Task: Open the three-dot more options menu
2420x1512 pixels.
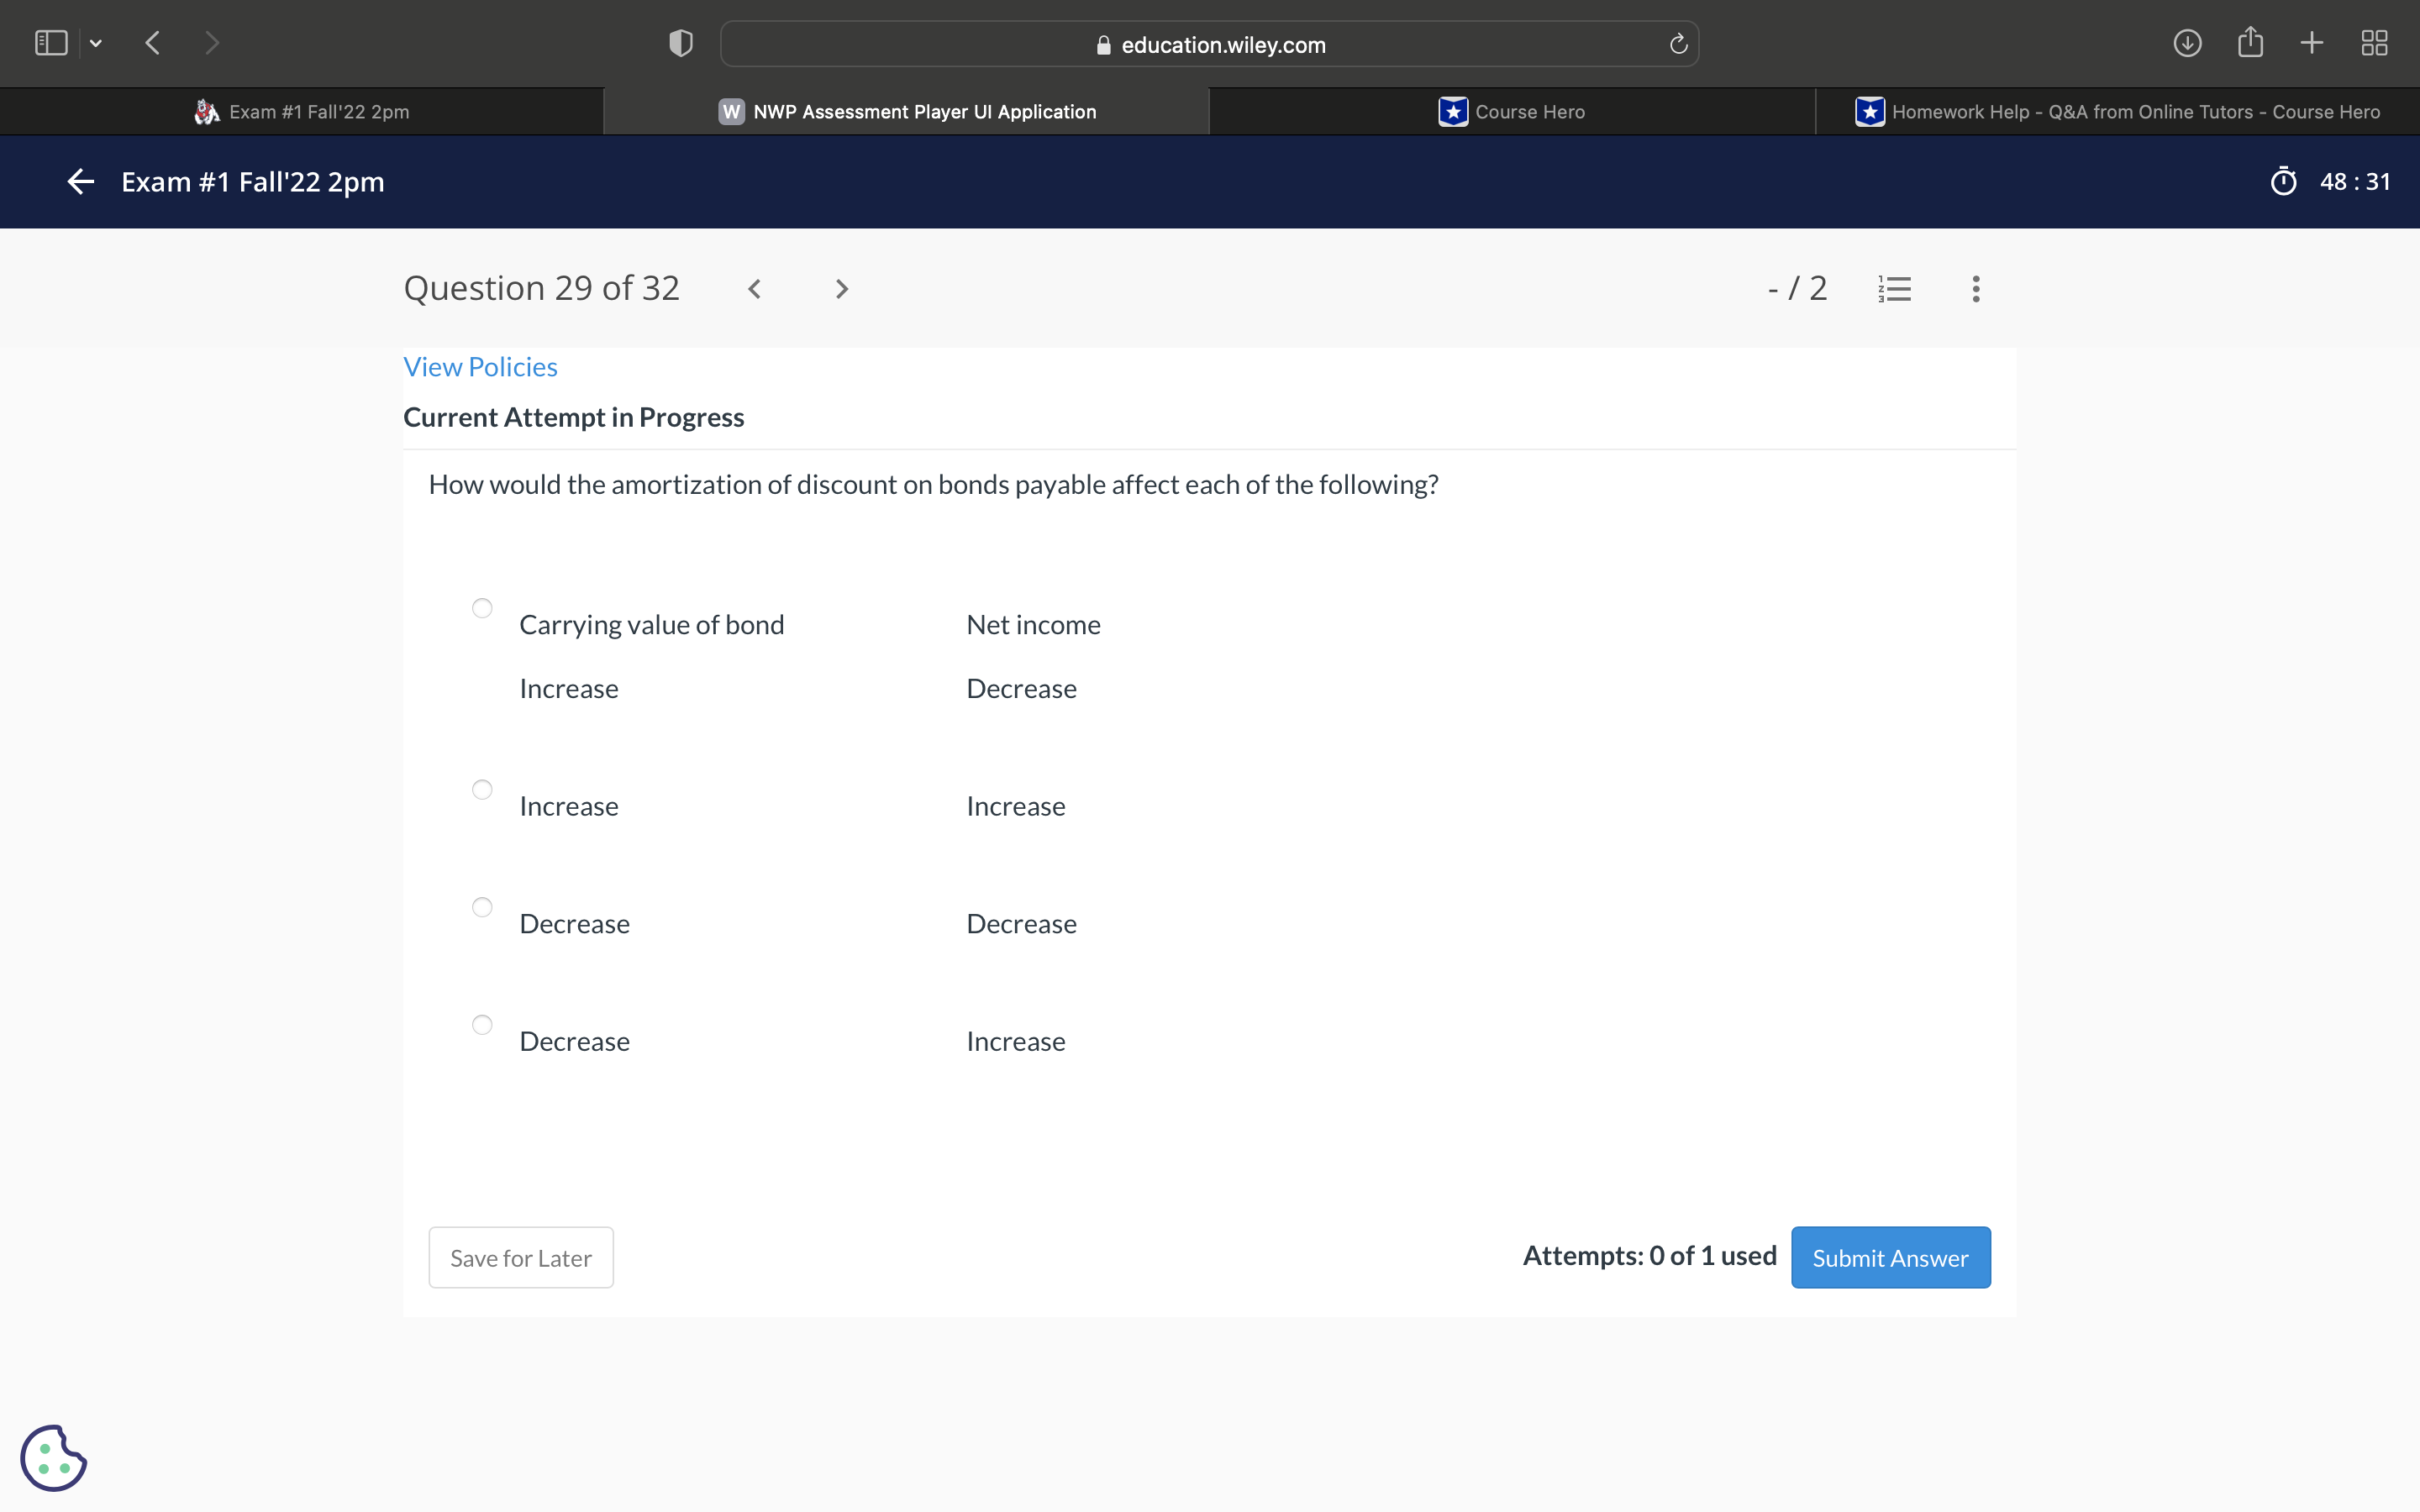Action: 1975,289
